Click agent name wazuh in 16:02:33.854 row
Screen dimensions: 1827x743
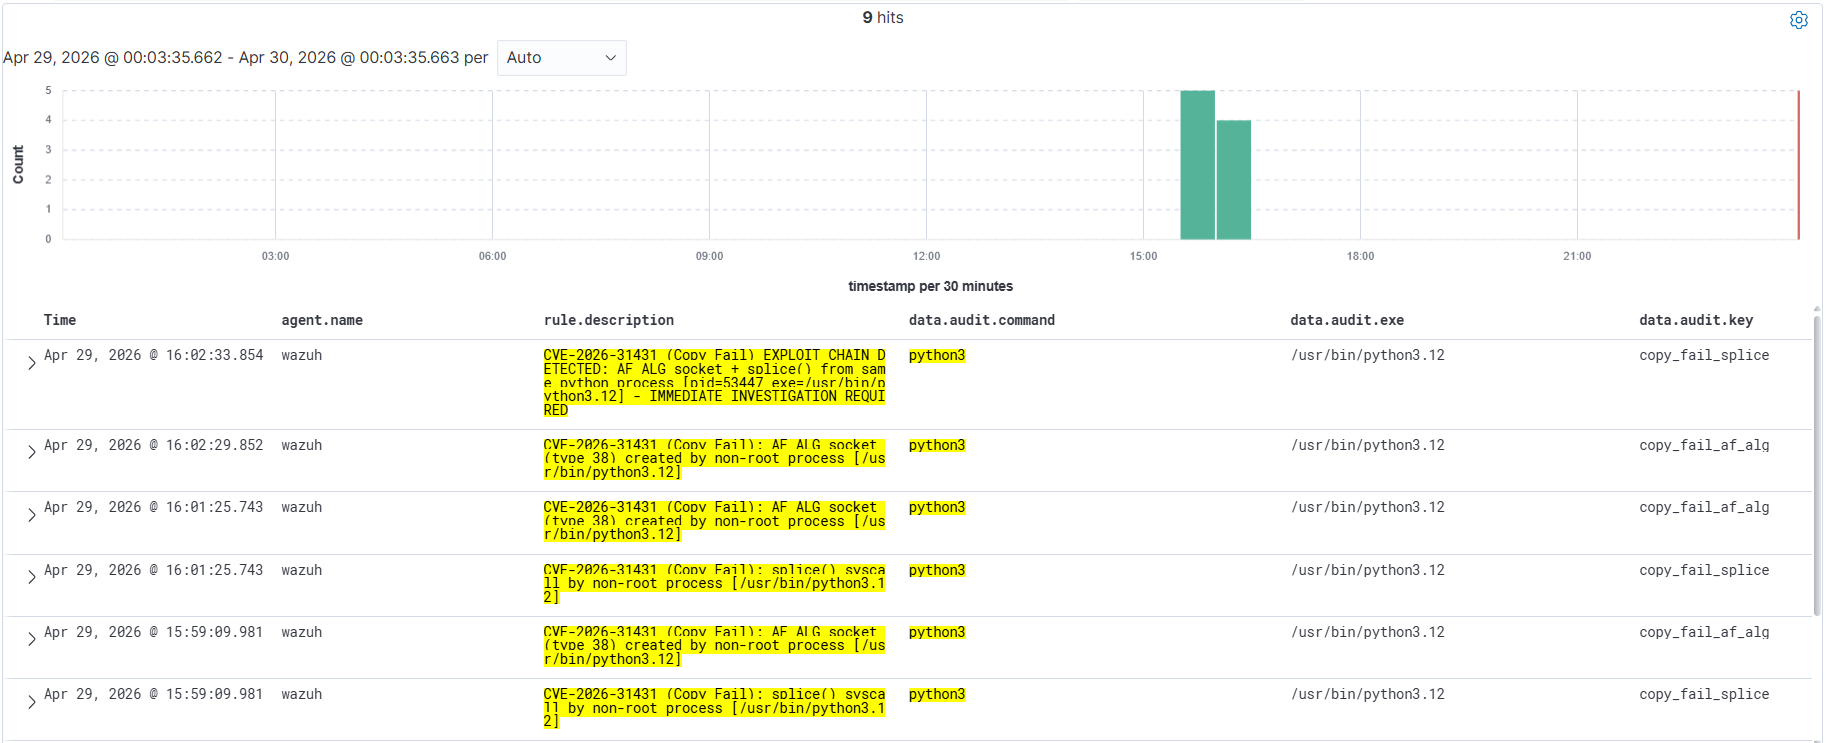302,355
